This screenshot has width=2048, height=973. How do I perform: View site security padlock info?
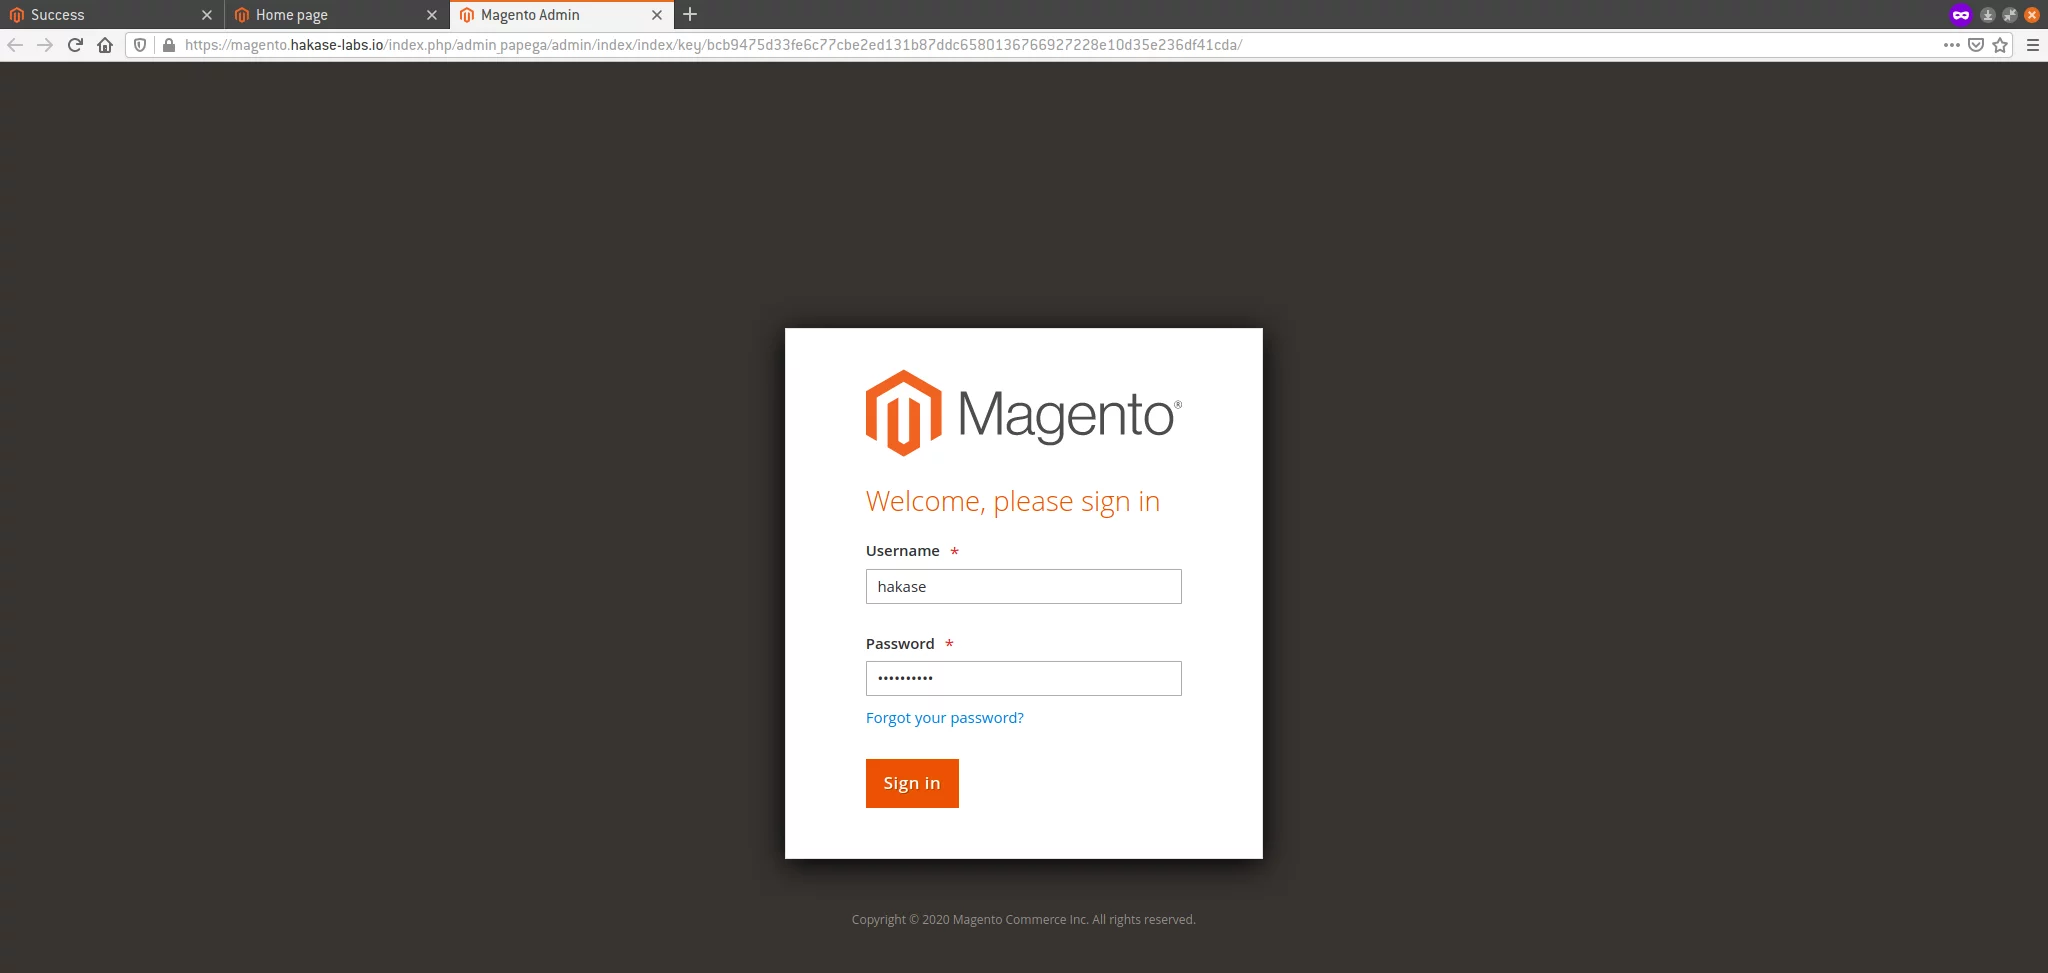pyautogui.click(x=169, y=45)
